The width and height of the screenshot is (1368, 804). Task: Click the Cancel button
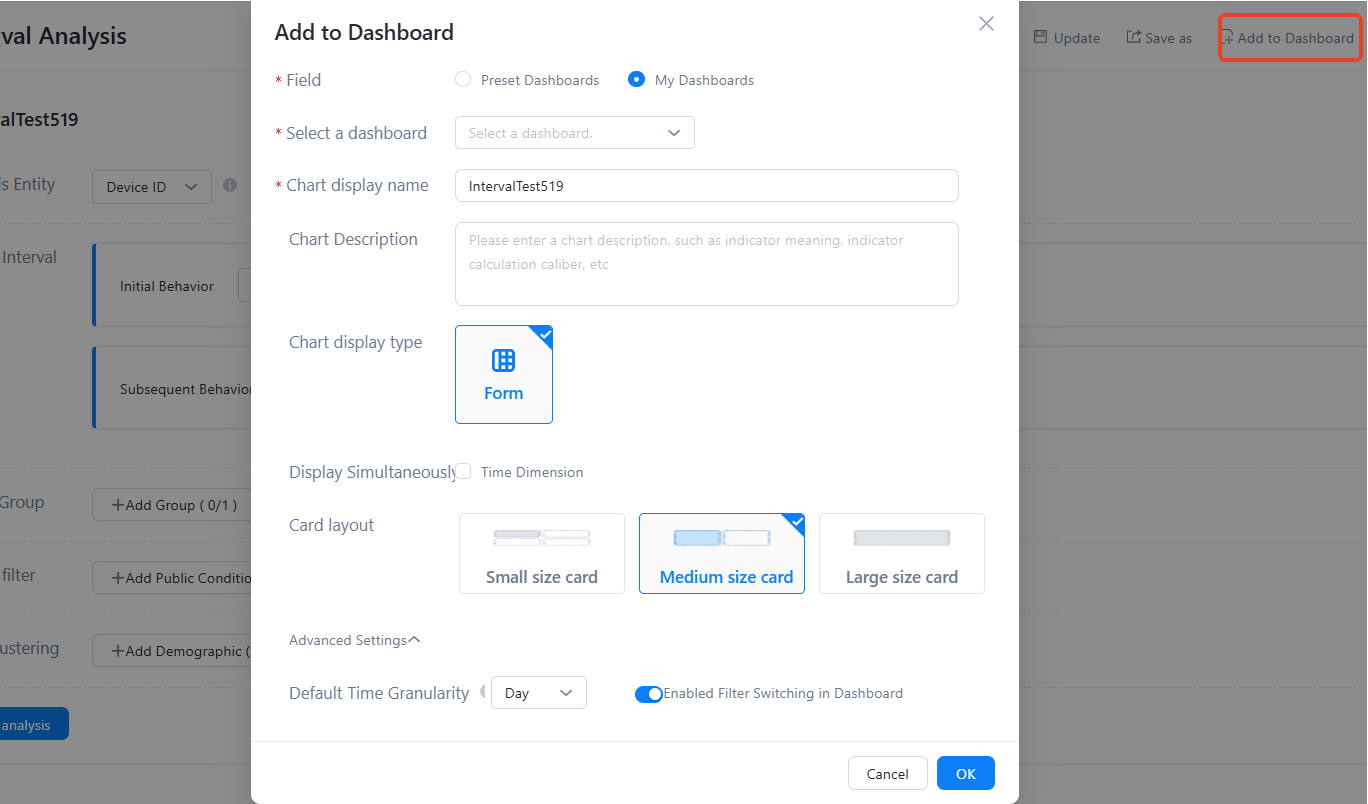pos(887,773)
